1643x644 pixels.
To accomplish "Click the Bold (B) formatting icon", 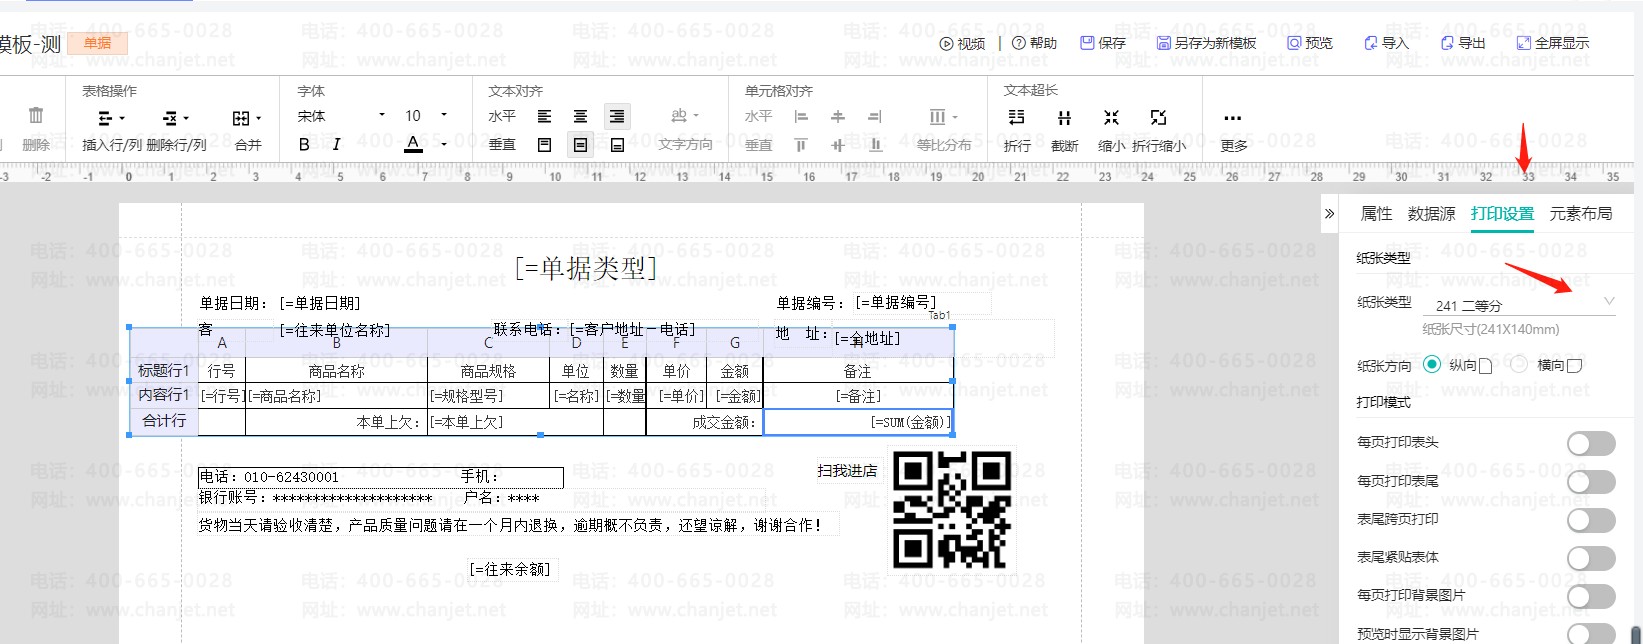I will pyautogui.click(x=304, y=144).
